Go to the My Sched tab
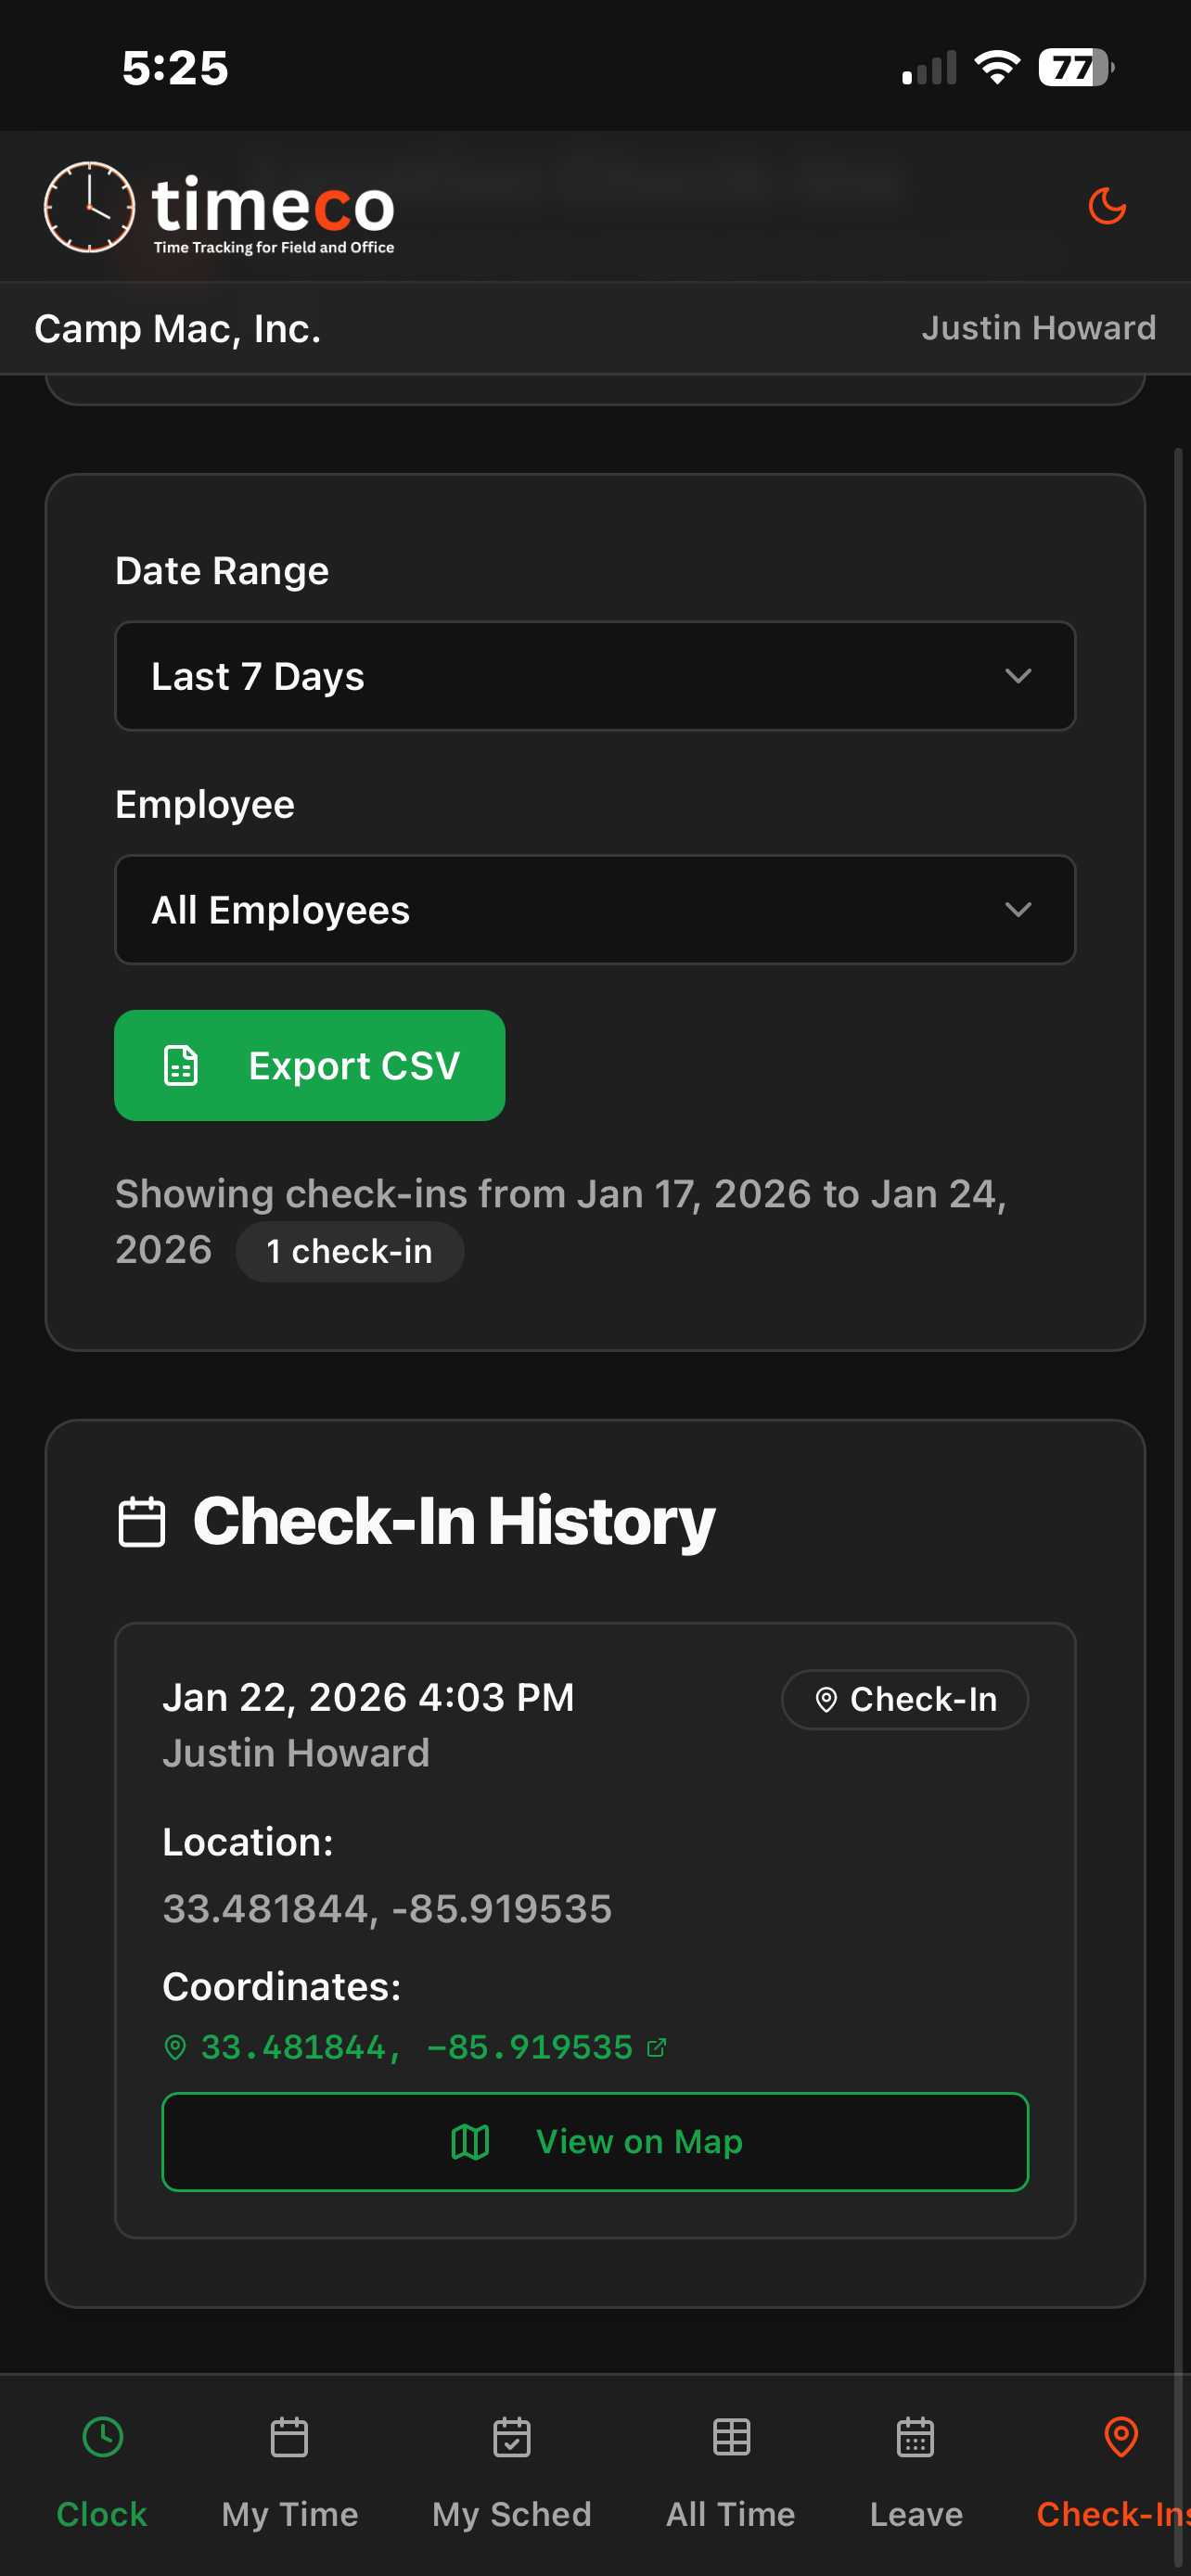Viewport: 1191px width, 2576px height. point(511,2473)
